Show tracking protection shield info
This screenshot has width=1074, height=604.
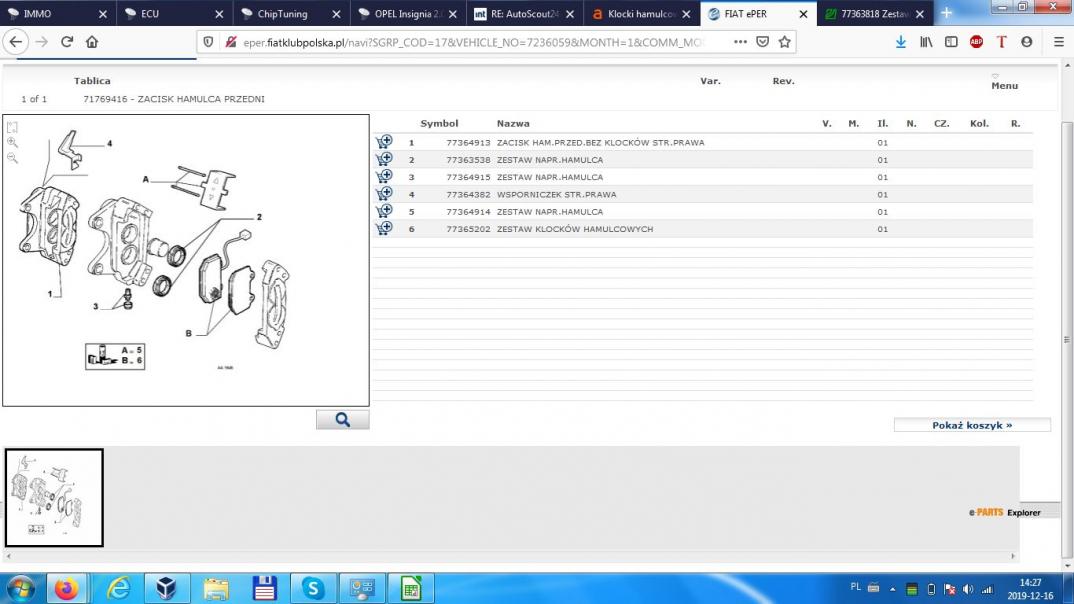[208, 42]
